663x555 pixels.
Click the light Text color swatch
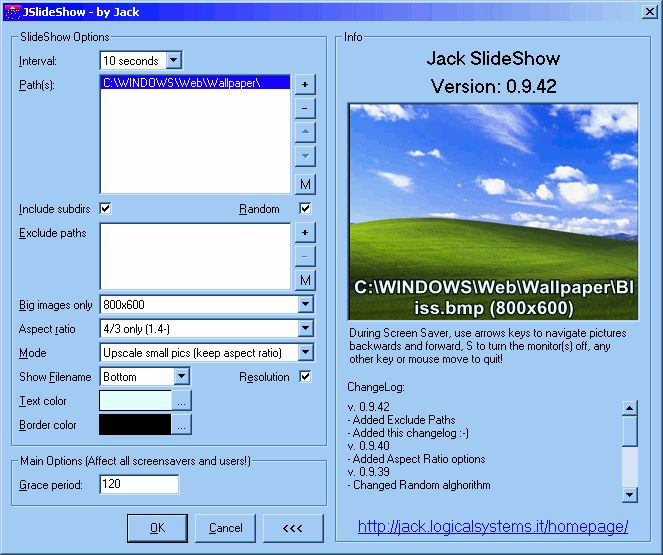click(135, 401)
